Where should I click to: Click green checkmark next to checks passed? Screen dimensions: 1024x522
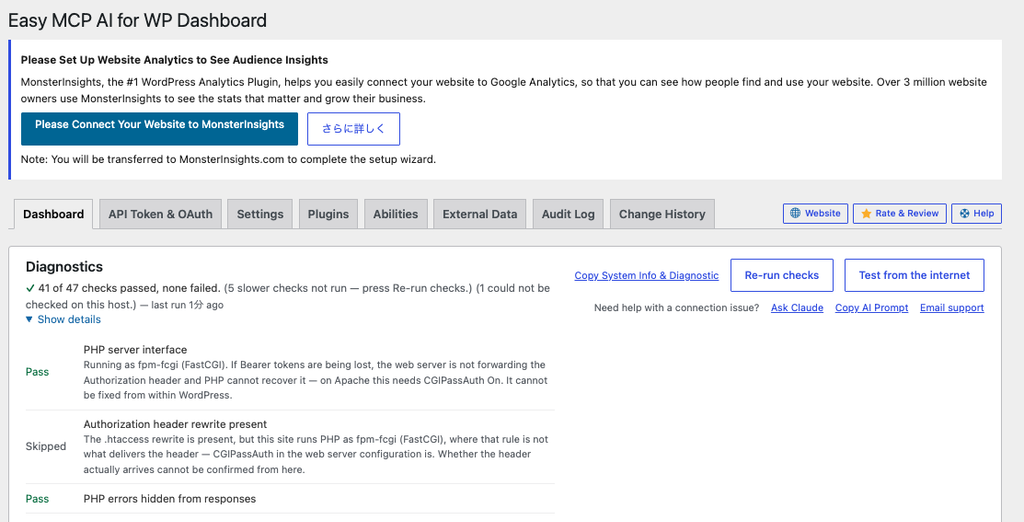[30, 287]
